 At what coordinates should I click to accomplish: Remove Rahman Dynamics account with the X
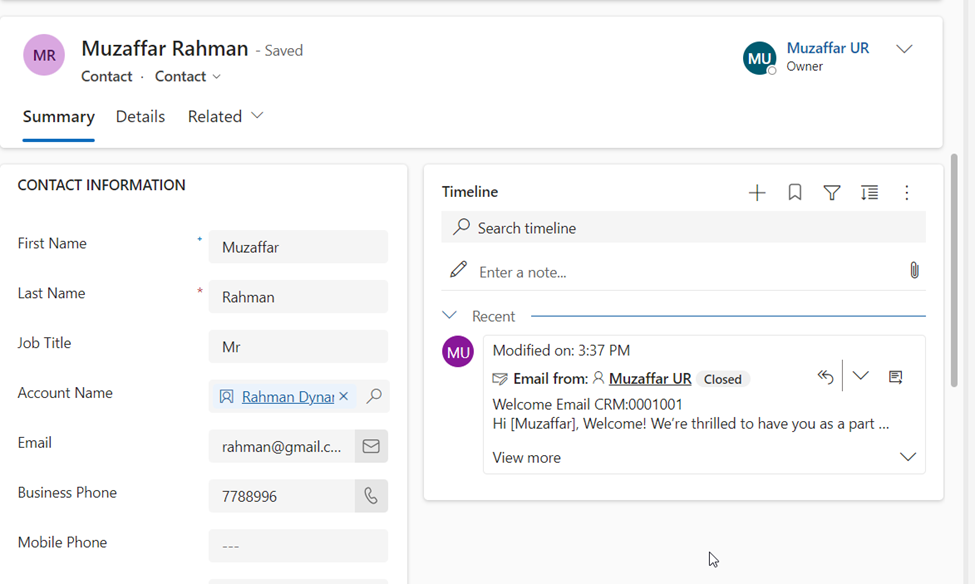pyautogui.click(x=344, y=396)
